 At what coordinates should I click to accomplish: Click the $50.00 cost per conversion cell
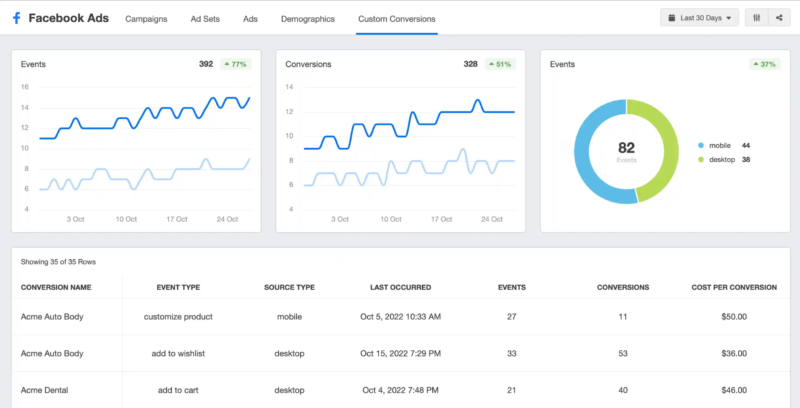tap(734, 317)
